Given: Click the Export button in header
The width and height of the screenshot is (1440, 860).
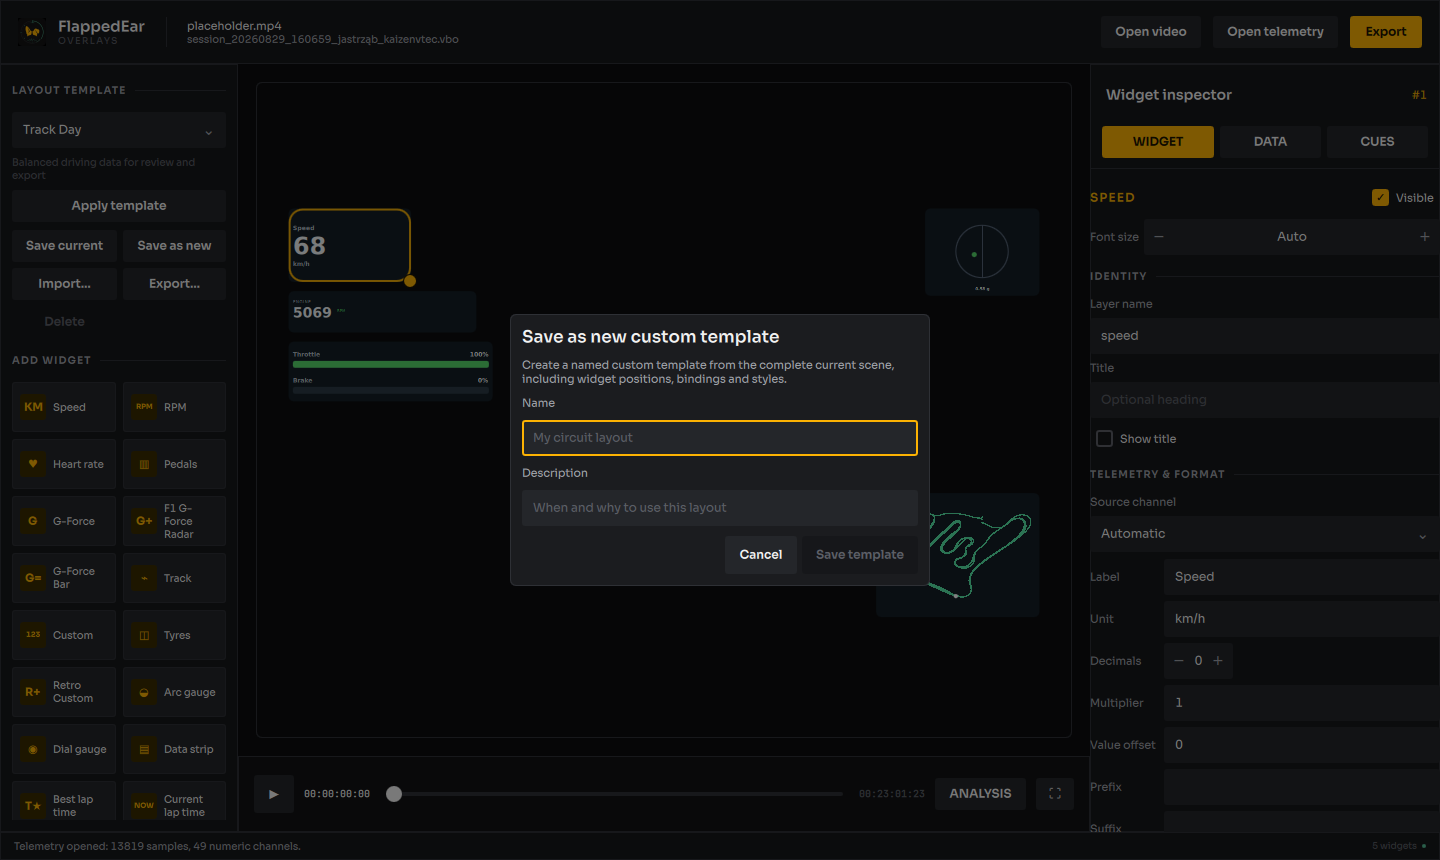Looking at the screenshot, I should tap(1386, 32).
